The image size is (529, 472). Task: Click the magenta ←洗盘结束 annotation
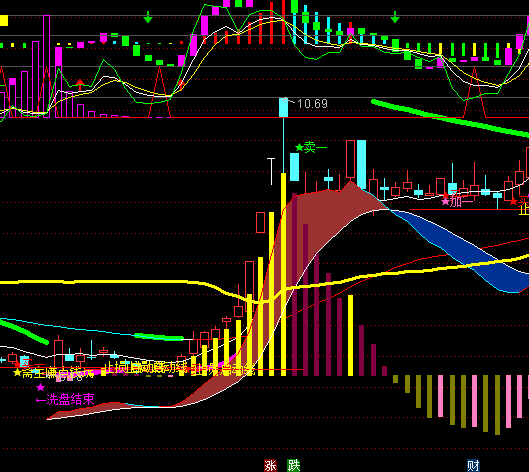coord(65,400)
